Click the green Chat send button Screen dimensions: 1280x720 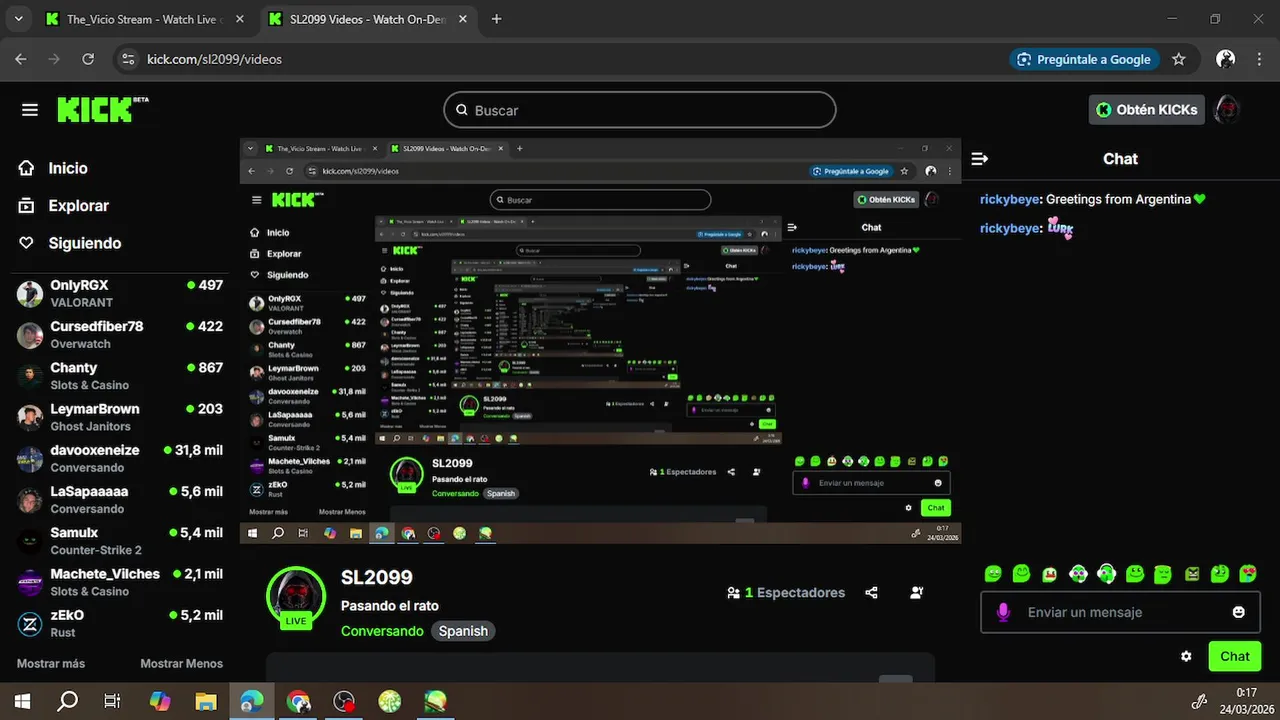click(1234, 656)
